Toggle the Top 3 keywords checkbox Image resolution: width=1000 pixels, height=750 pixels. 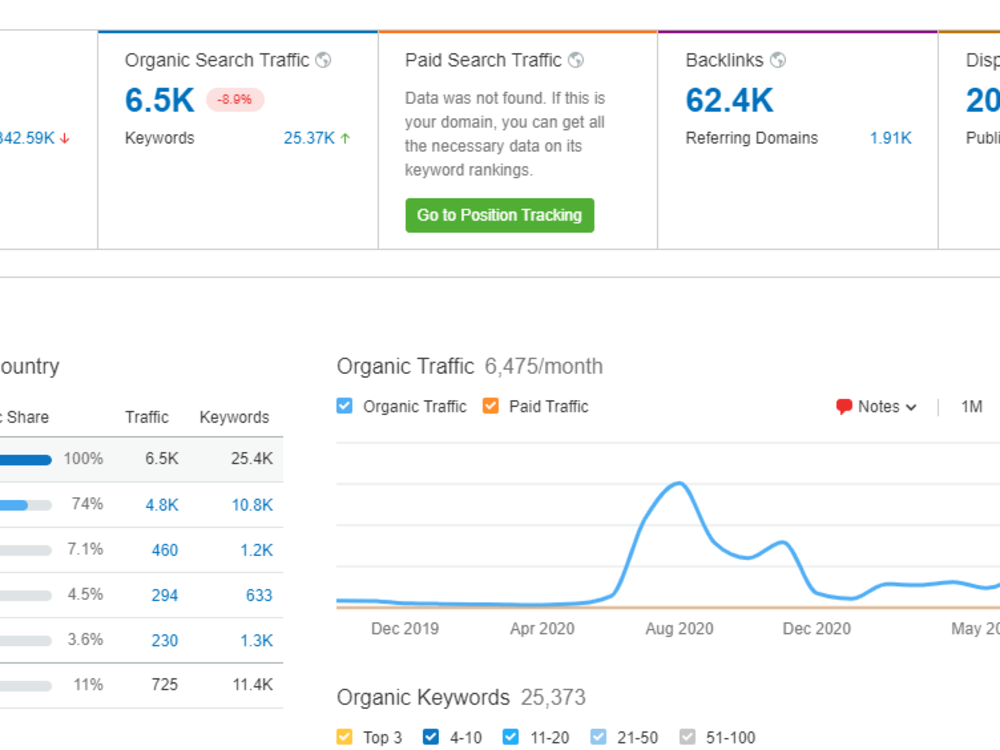coord(344,737)
